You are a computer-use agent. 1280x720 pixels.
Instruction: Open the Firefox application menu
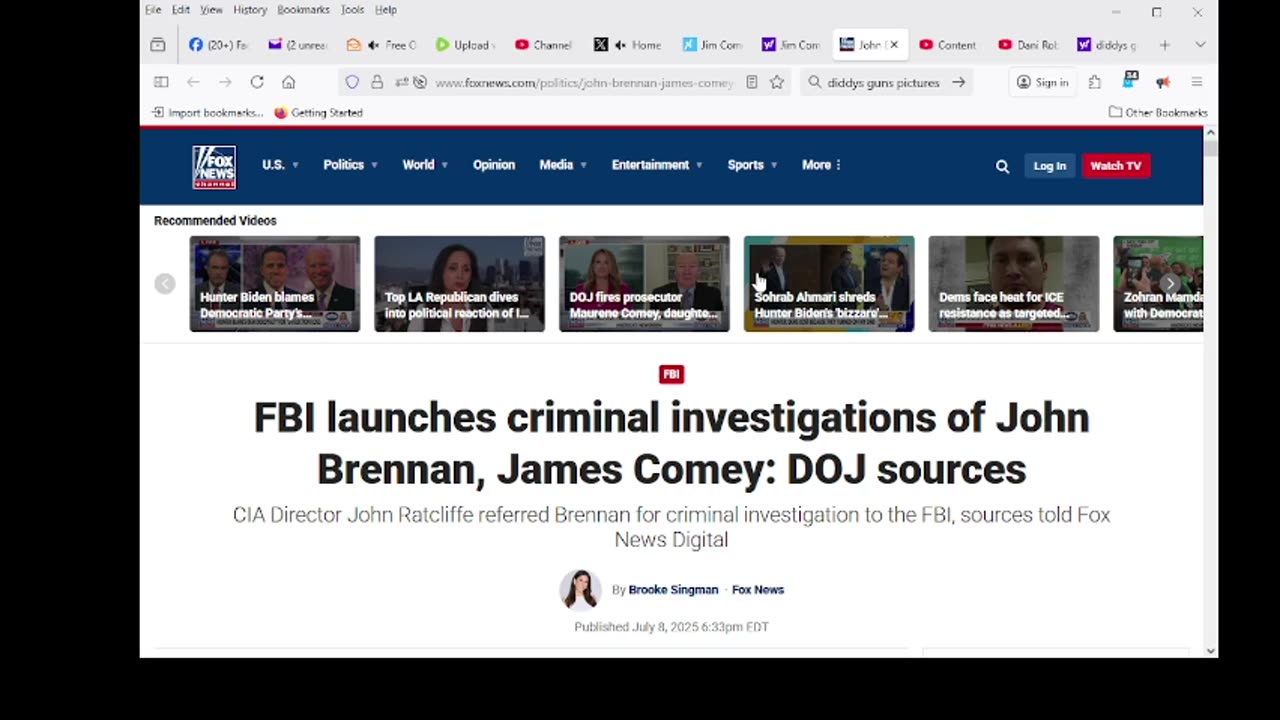[1196, 82]
